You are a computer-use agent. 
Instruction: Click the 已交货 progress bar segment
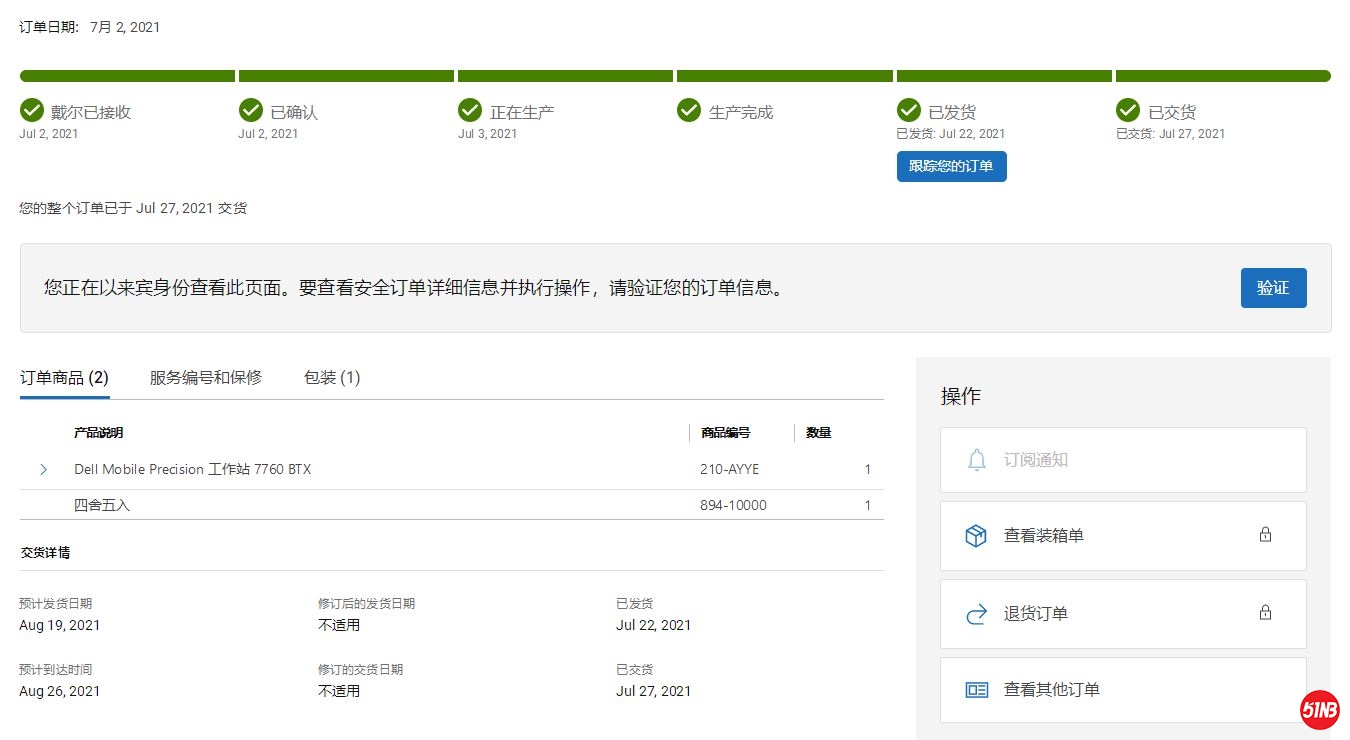tap(1223, 76)
